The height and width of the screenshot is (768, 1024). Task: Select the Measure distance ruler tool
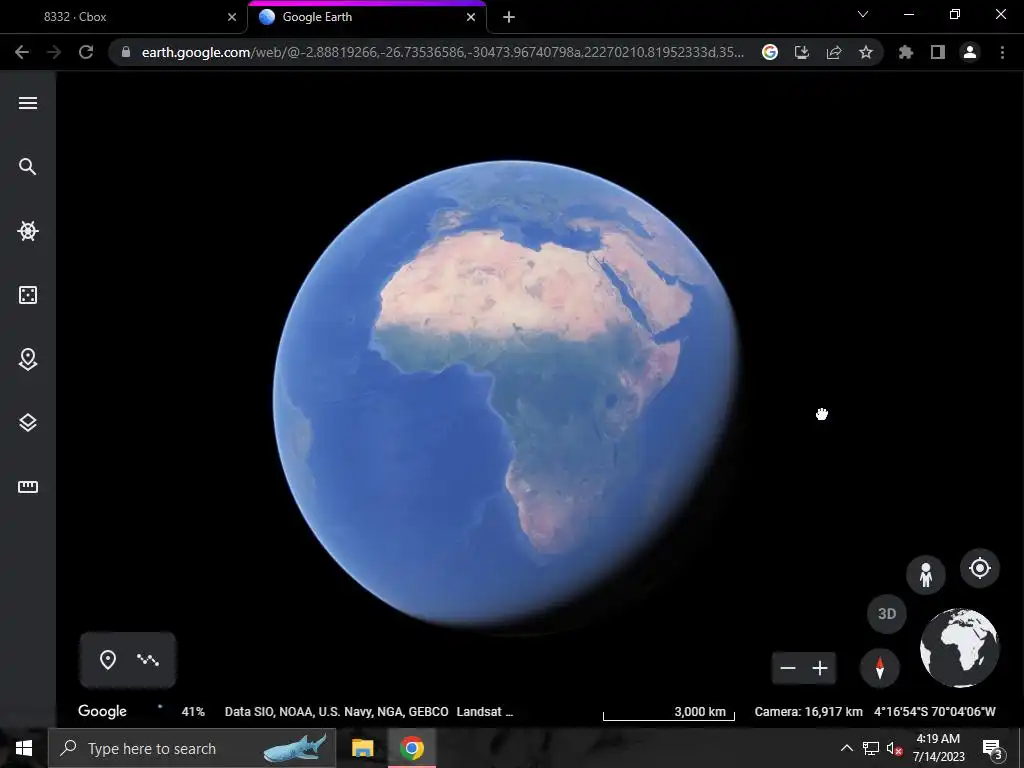point(27,487)
